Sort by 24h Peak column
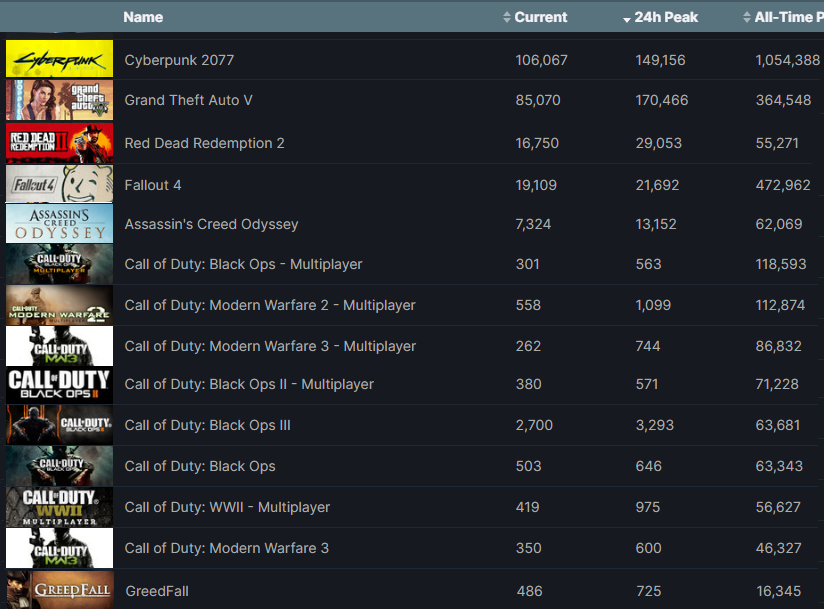 pos(661,17)
